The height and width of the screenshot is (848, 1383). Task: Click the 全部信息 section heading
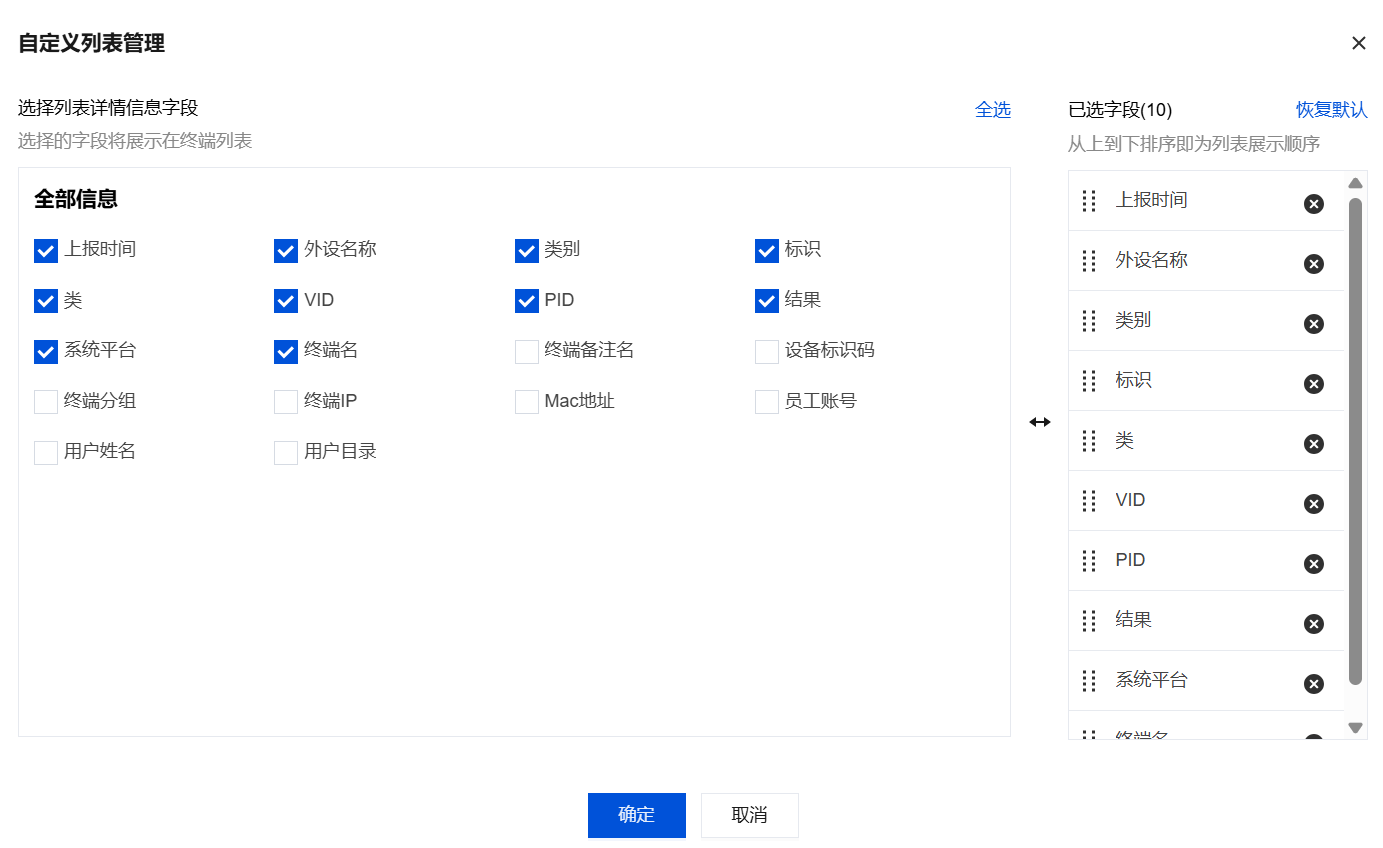[x=76, y=199]
